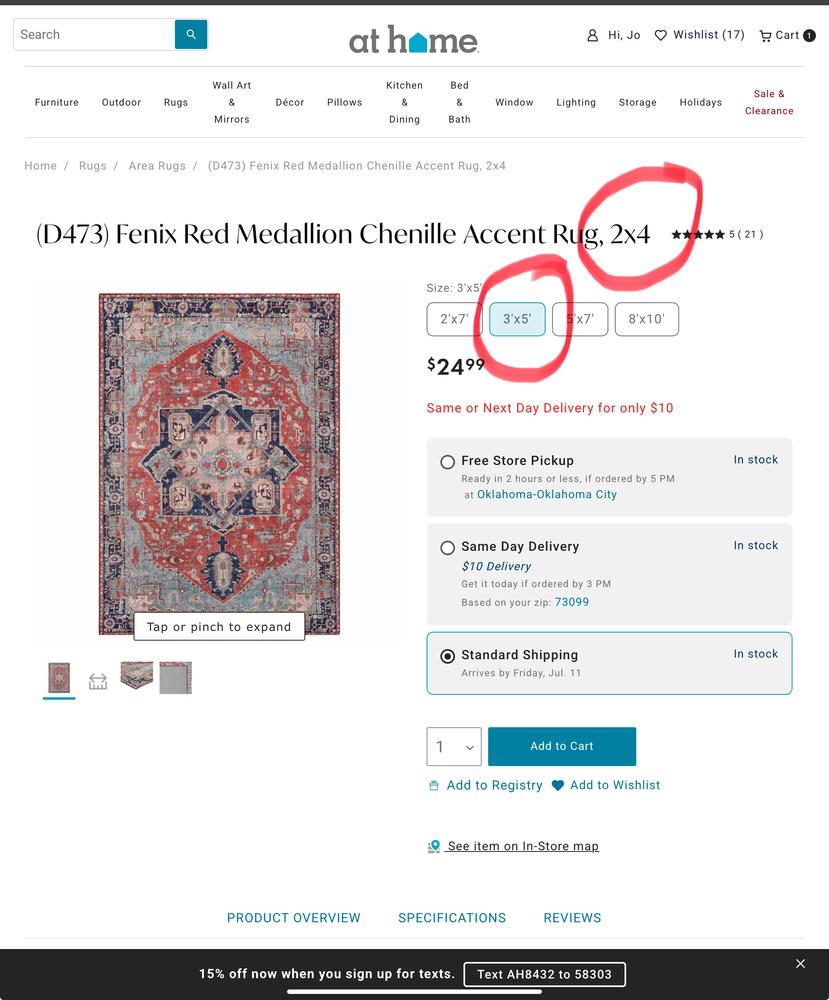The image size is (829, 1000).
Task: Switch to the Specifications tab
Action: click(452, 918)
